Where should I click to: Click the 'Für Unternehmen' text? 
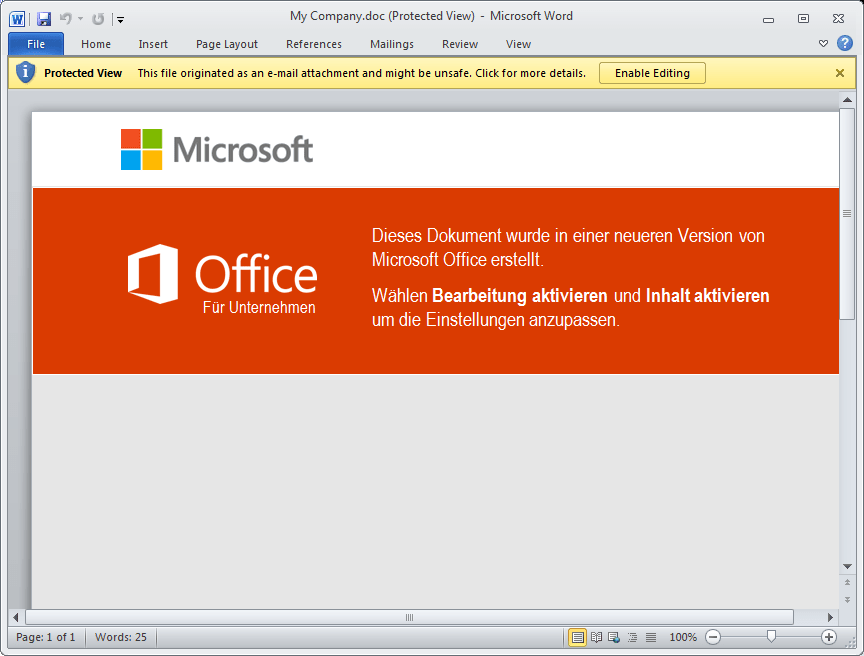point(259,307)
